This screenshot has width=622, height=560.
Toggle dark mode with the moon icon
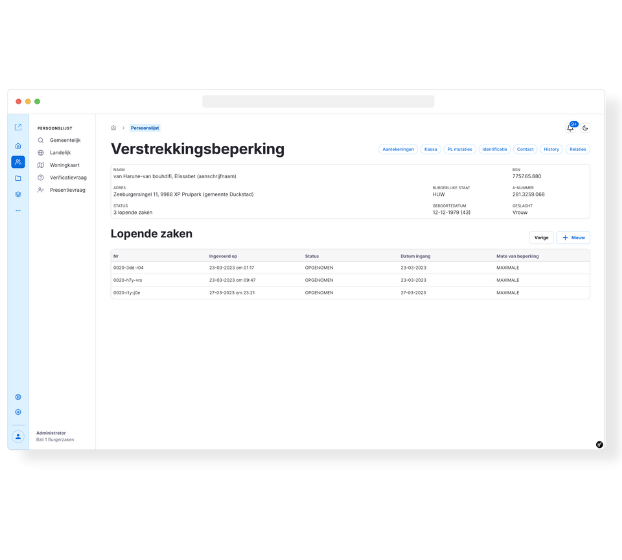coord(586,128)
